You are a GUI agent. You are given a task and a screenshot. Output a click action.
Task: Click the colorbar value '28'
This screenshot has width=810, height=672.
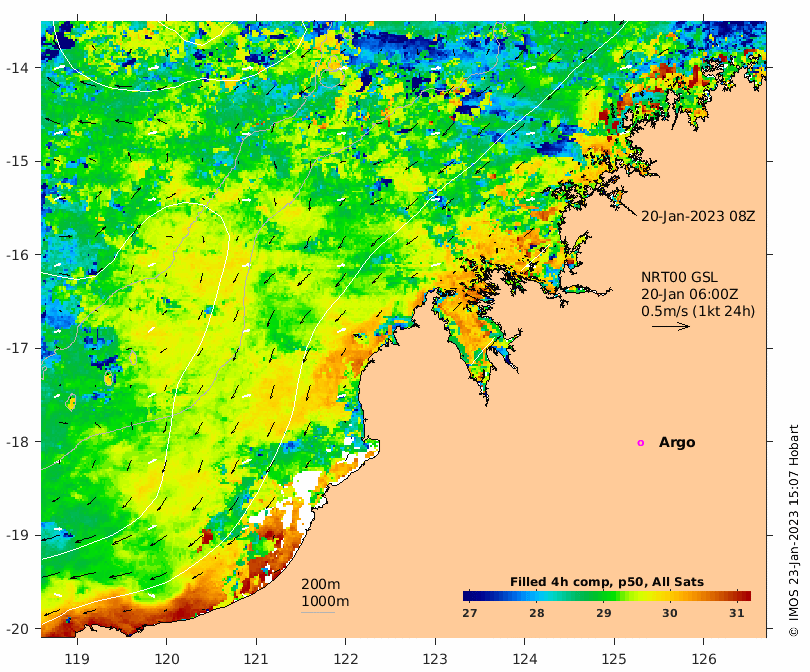(x=537, y=613)
